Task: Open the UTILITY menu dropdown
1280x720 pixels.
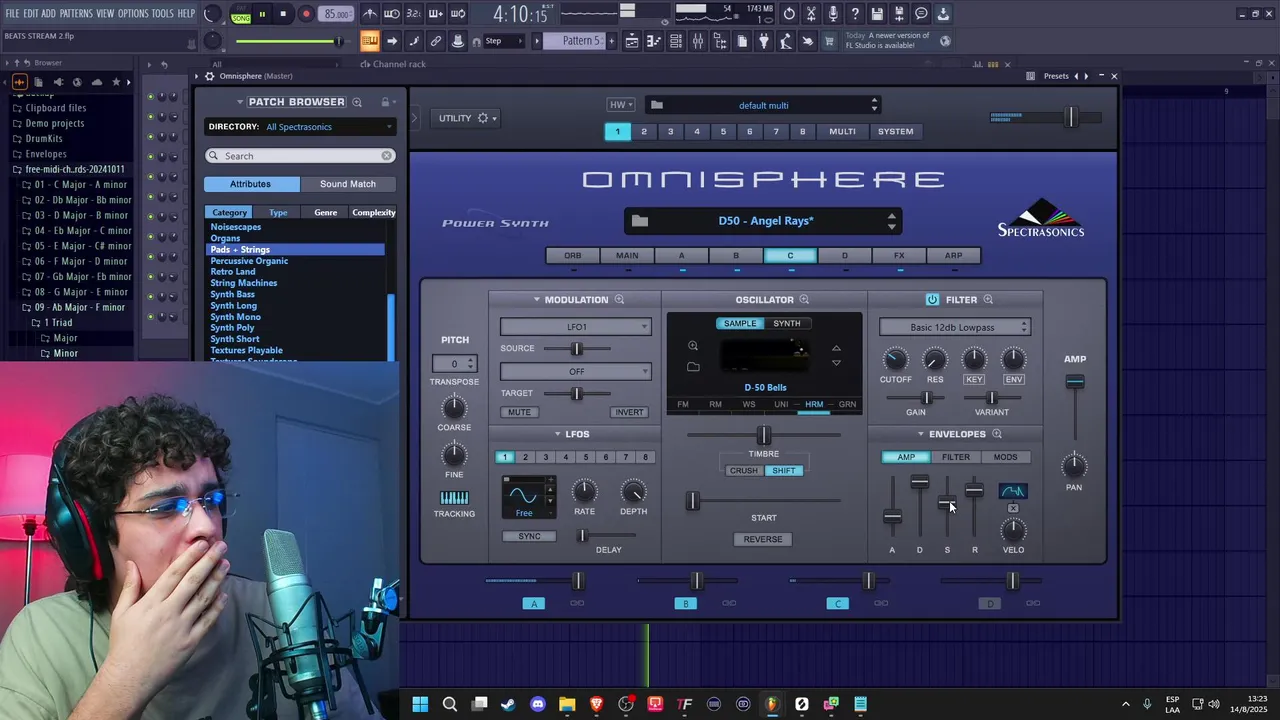Action: [x=467, y=118]
